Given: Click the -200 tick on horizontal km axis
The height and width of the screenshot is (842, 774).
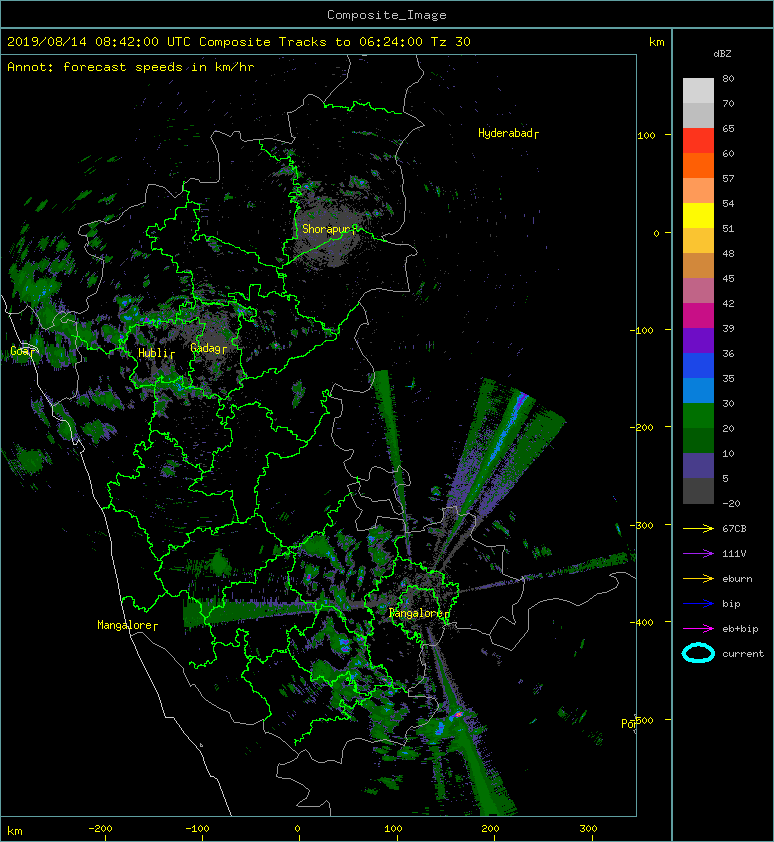Looking at the screenshot, I should (x=100, y=829).
